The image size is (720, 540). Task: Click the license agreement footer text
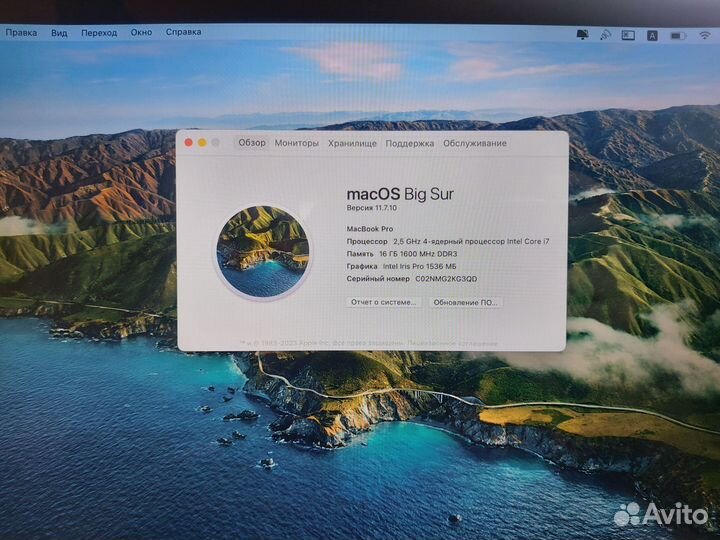[452, 343]
